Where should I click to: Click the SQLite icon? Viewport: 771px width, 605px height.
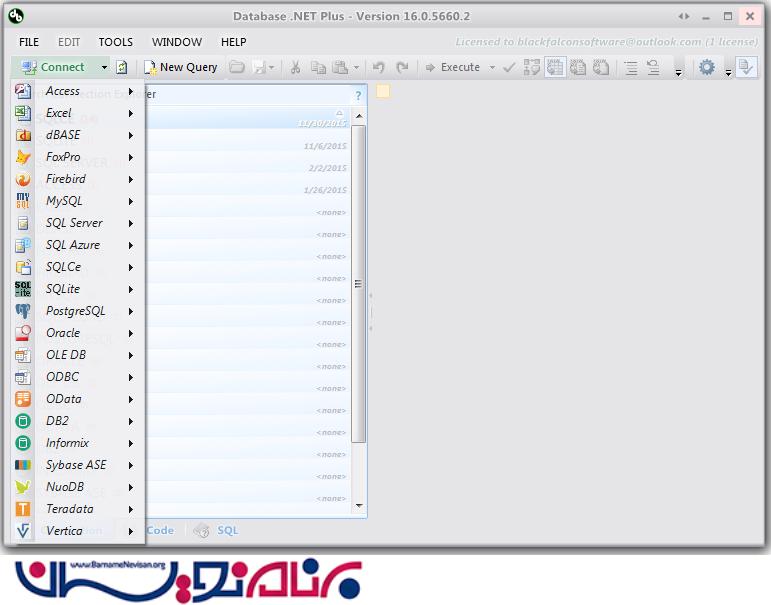(23, 289)
